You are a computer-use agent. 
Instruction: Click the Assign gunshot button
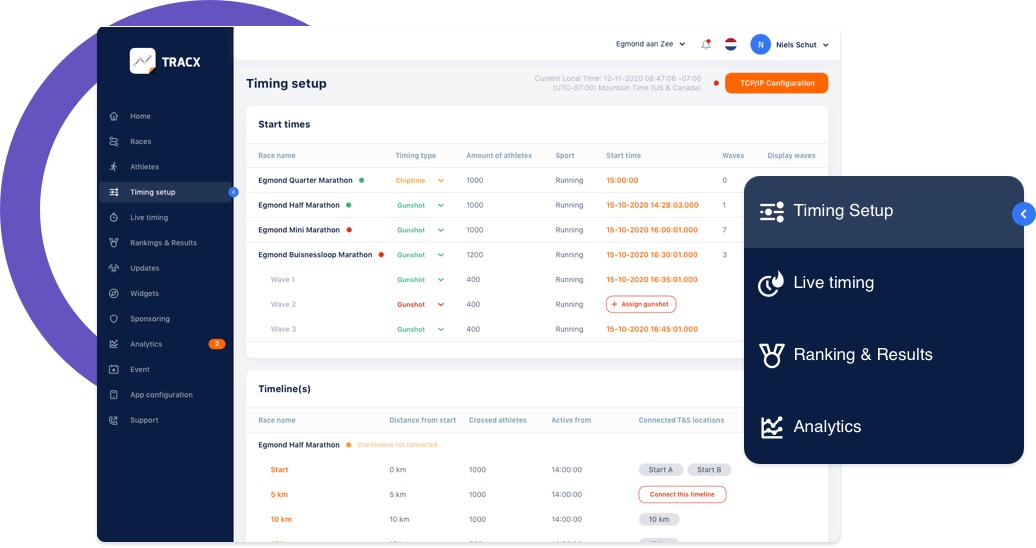641,305
